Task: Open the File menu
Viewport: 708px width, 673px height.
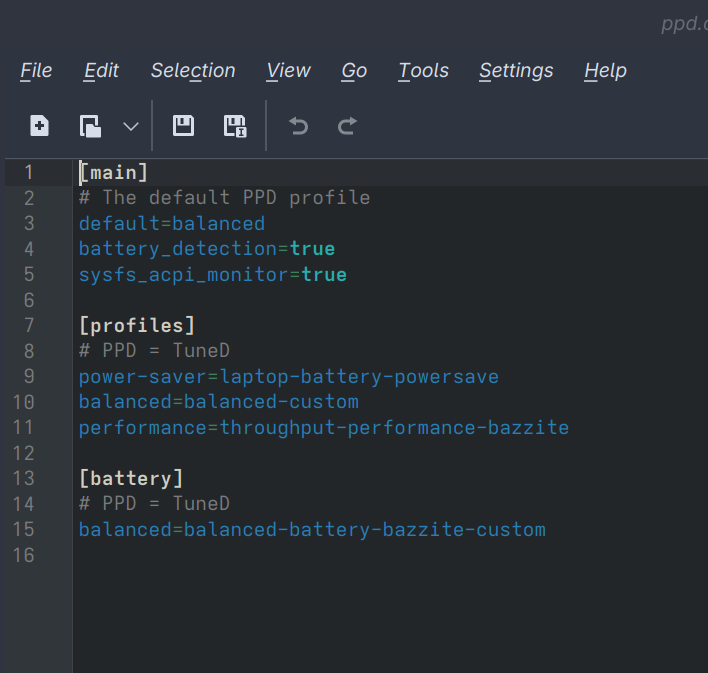Action: [36, 71]
